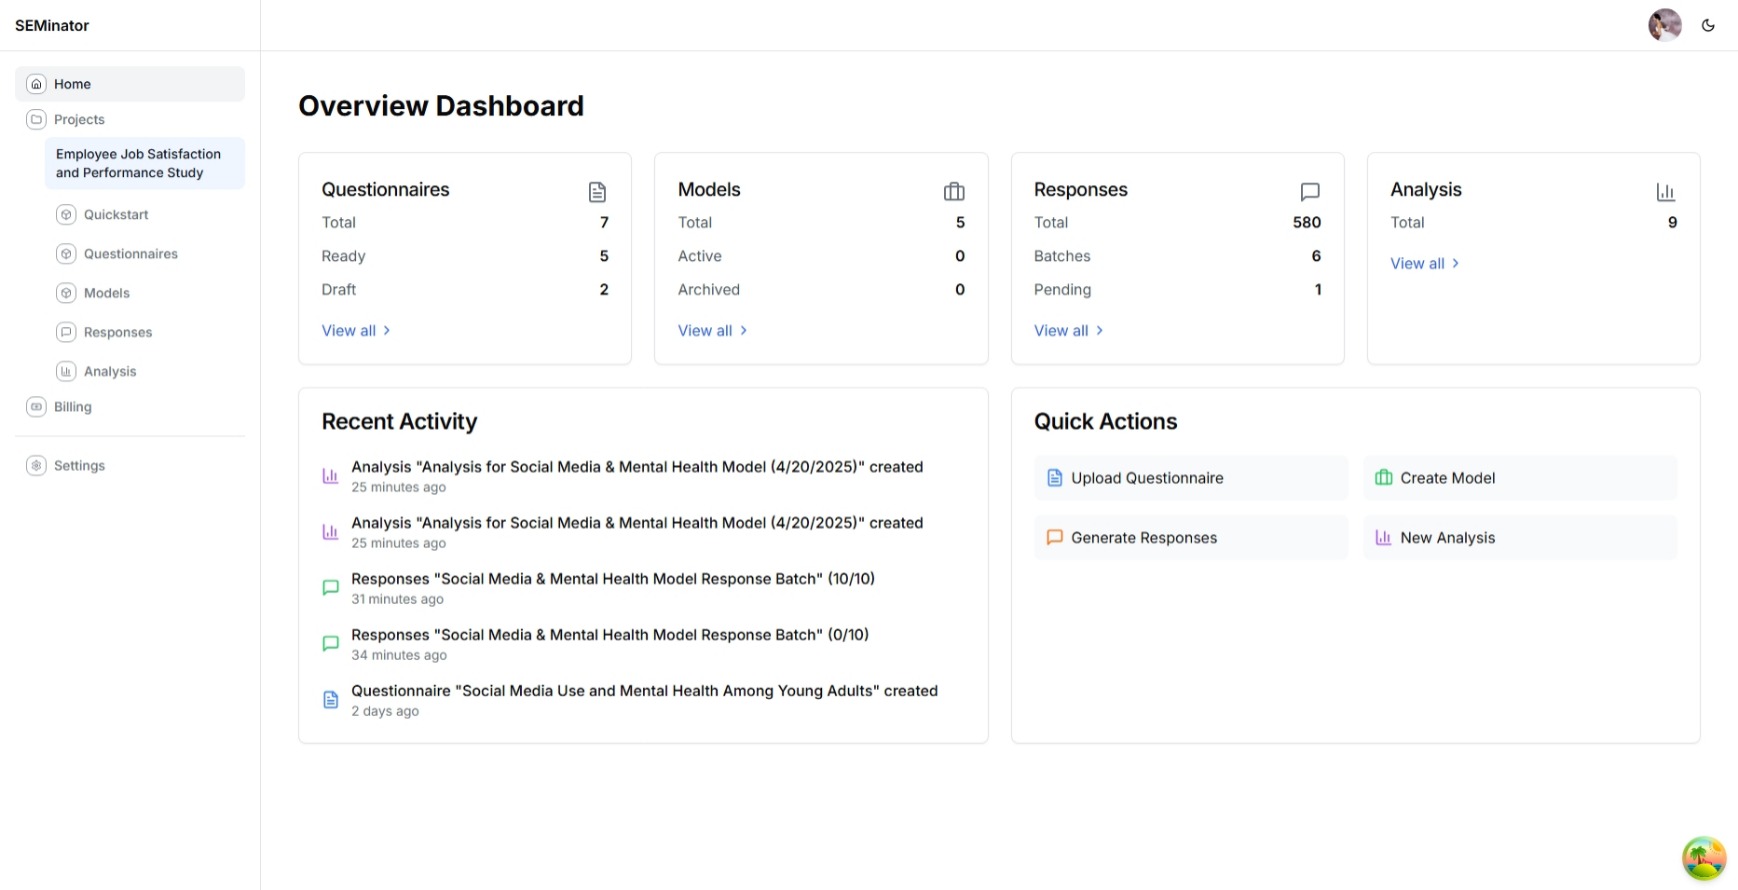Expand the Projects section in sidebar

pos(79,120)
